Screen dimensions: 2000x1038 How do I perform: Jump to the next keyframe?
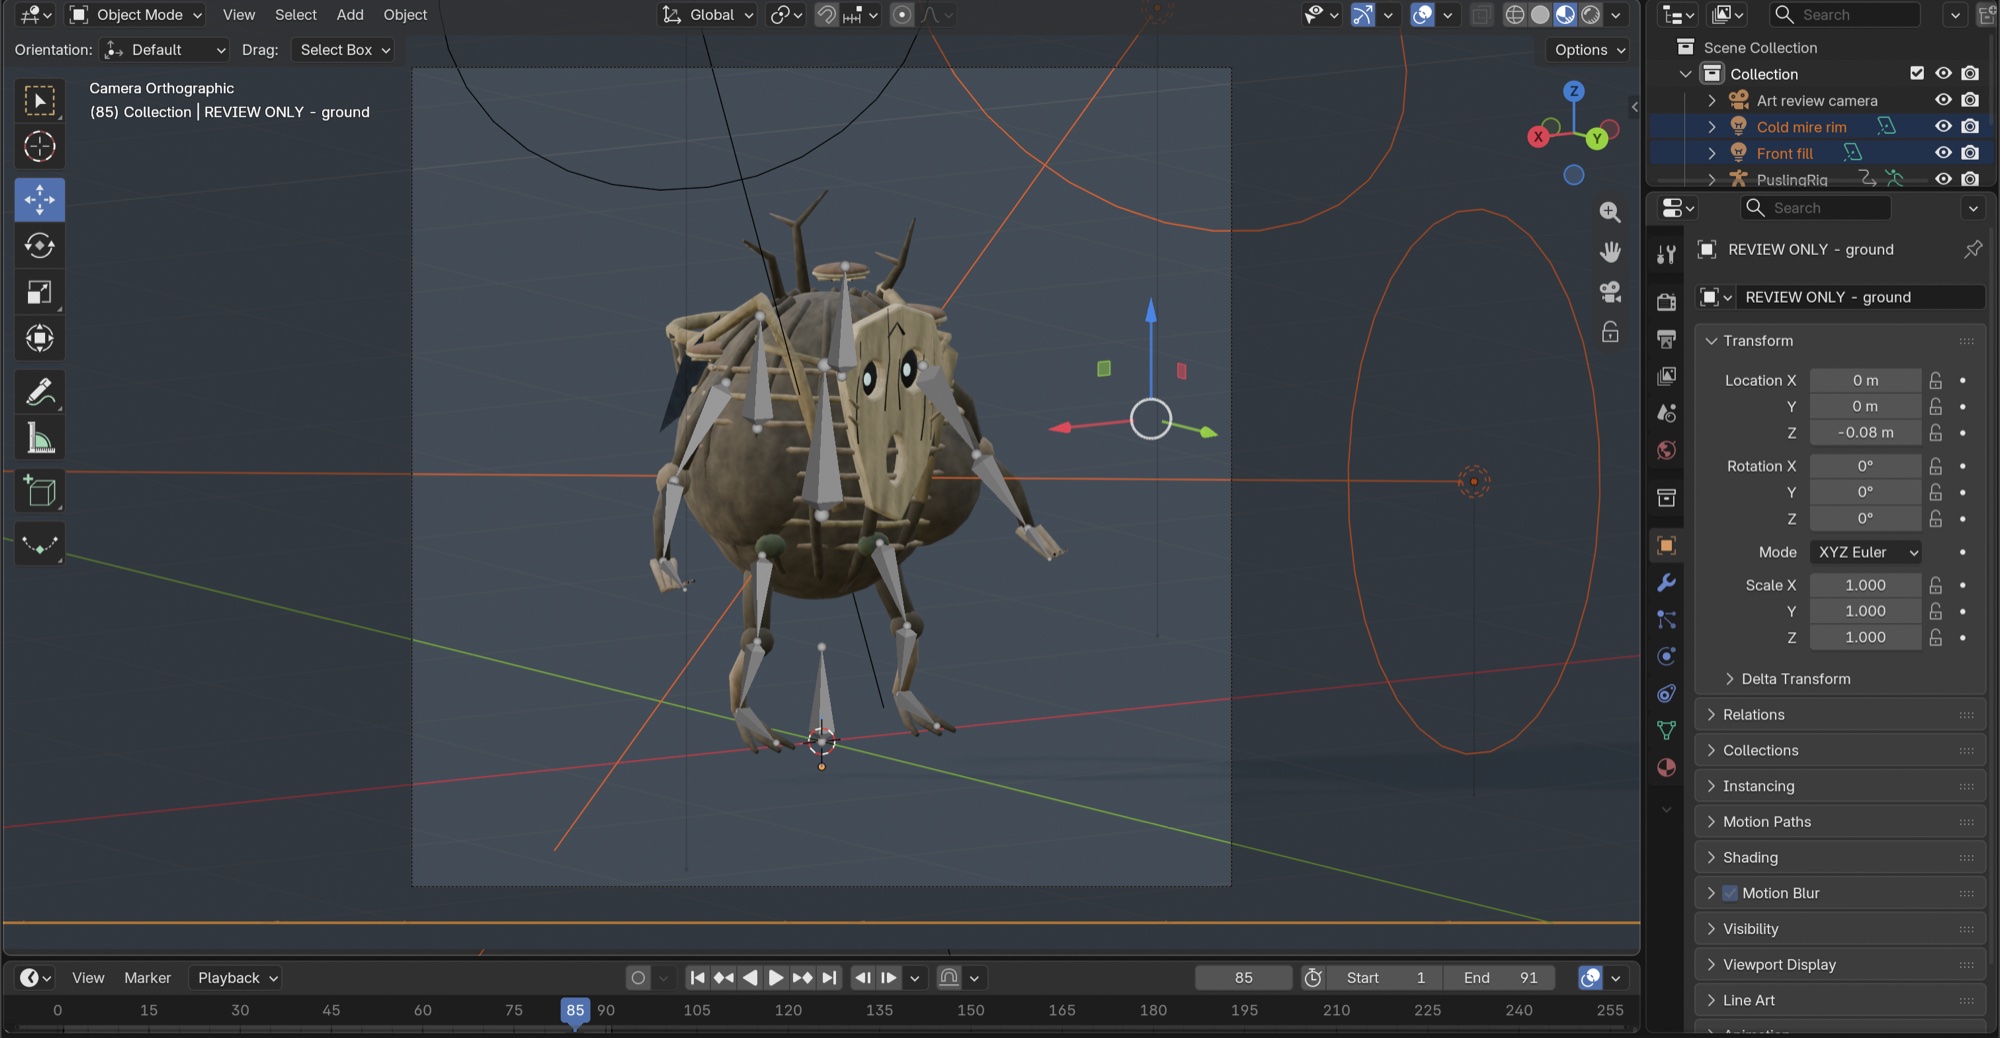click(x=802, y=978)
